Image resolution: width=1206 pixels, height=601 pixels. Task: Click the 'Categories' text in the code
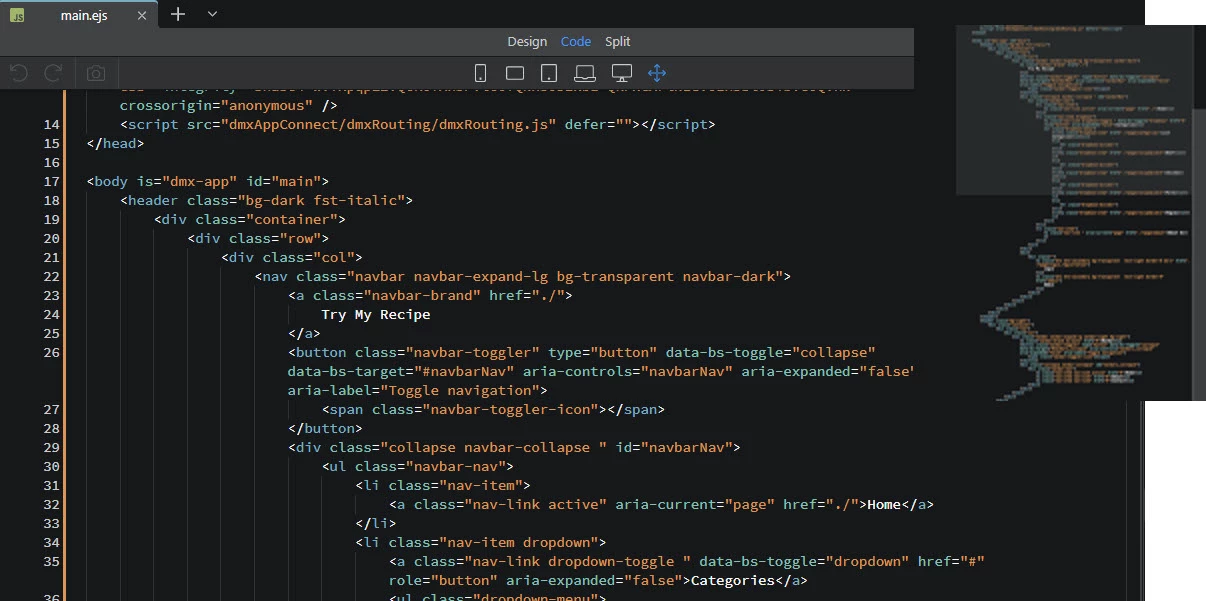click(733, 580)
